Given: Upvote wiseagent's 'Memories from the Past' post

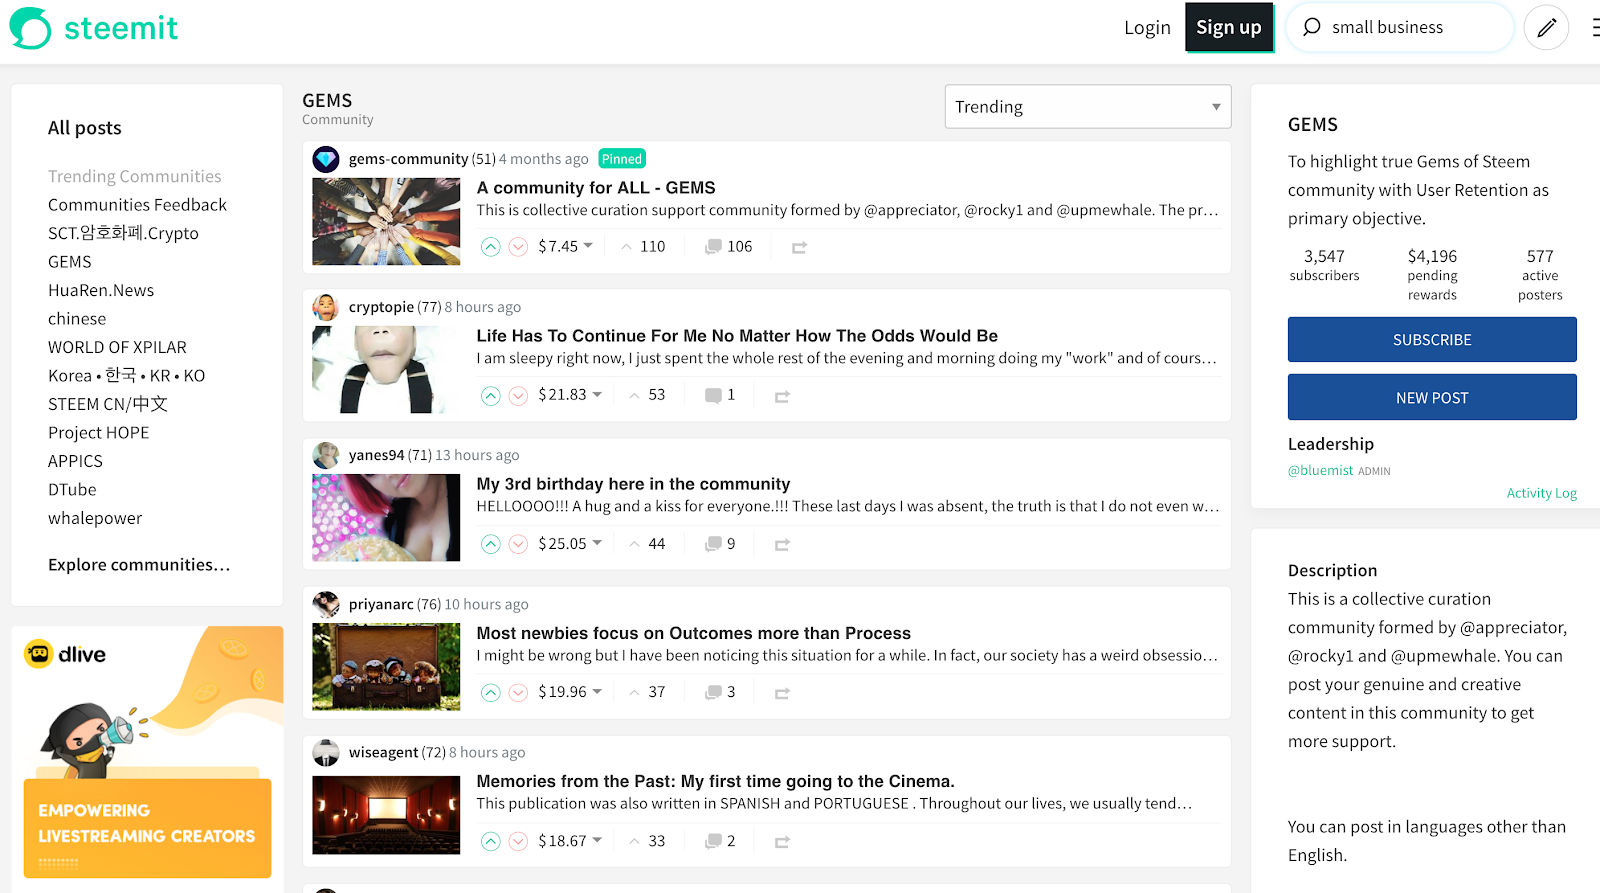Looking at the screenshot, I should click(490, 841).
